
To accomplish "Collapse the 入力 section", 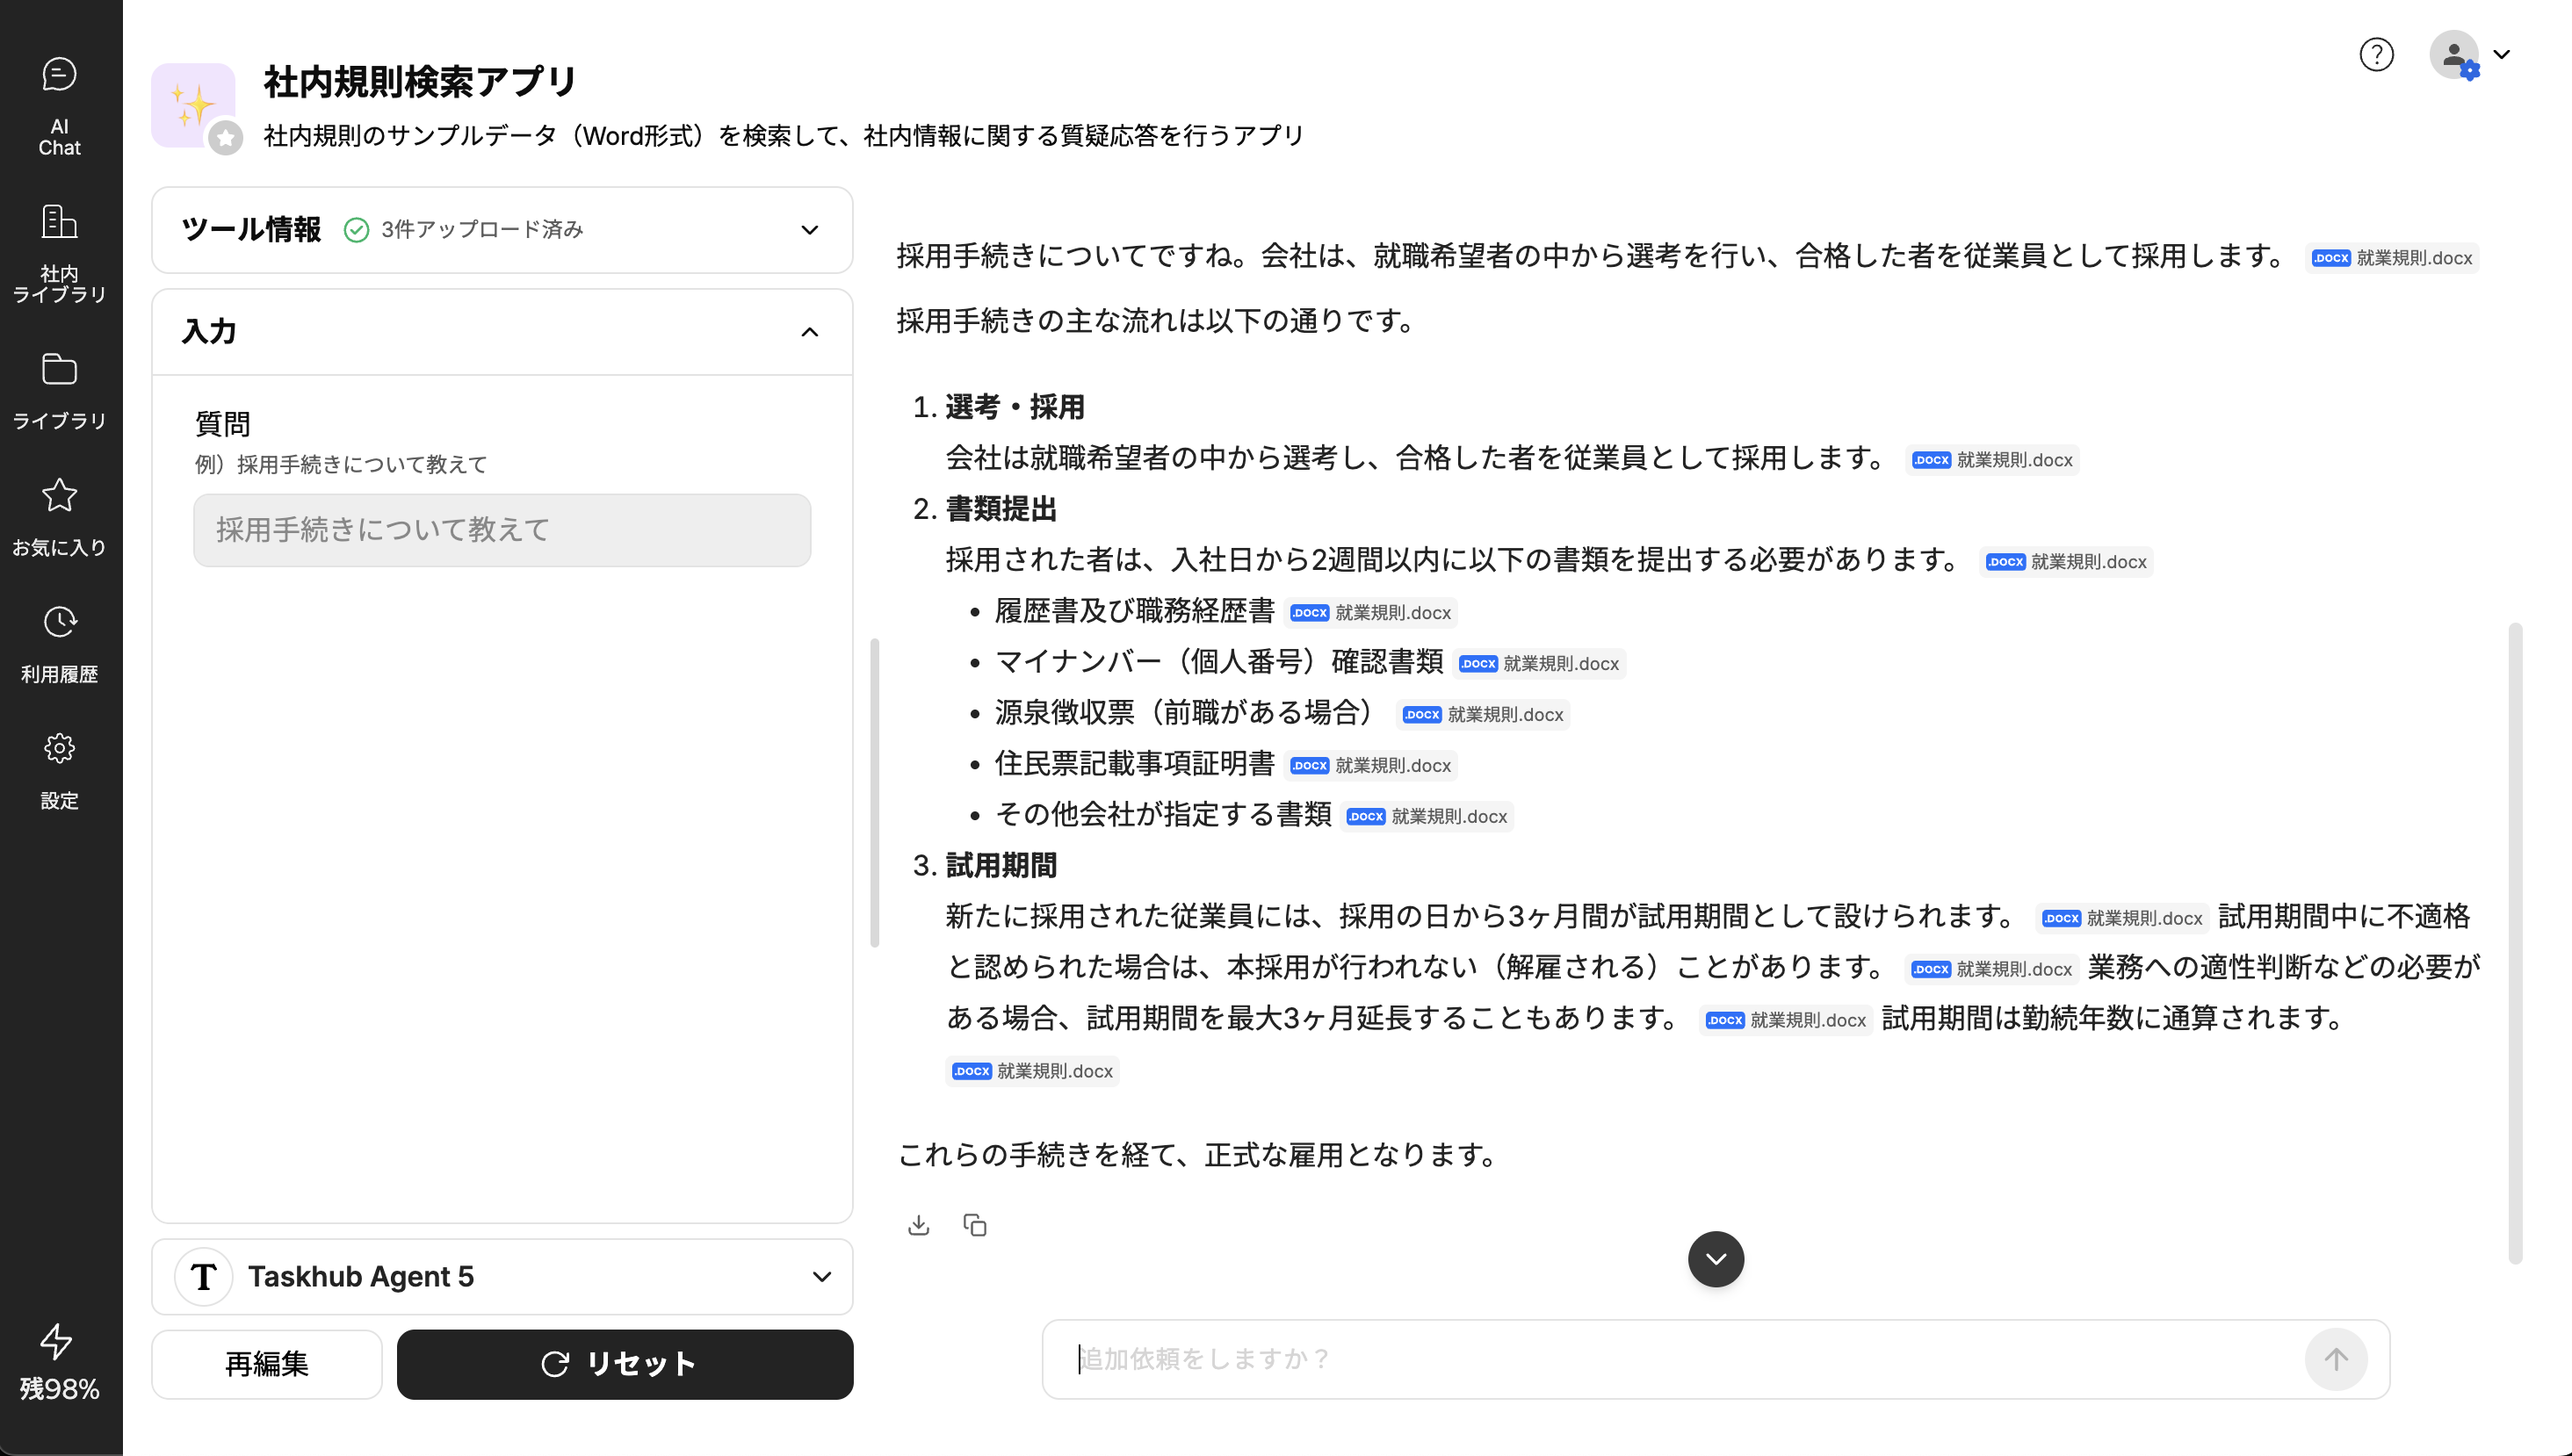I will click(x=809, y=332).
